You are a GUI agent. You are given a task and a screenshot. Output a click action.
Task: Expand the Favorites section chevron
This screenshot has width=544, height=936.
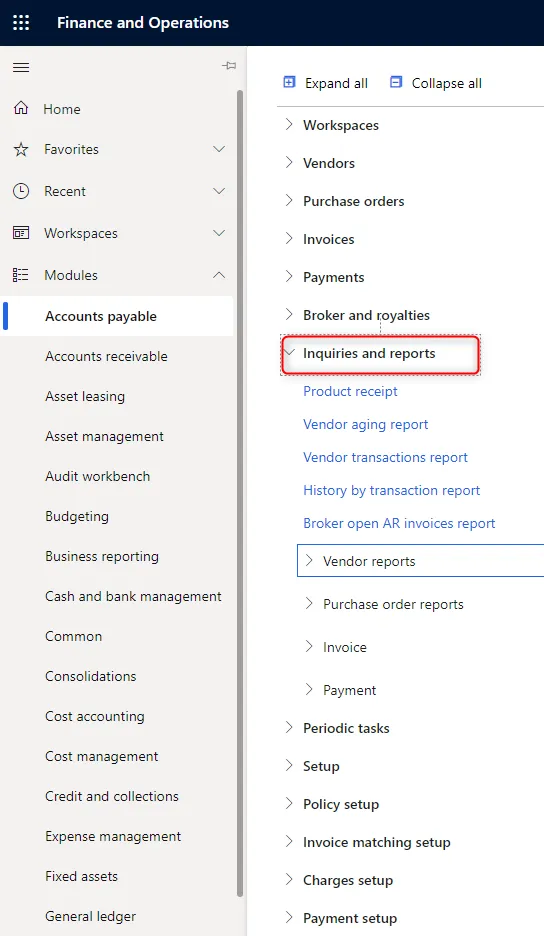pos(219,149)
